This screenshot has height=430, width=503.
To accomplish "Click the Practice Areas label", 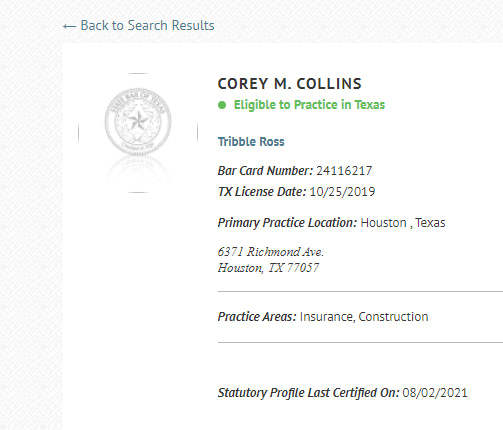I will tap(257, 317).
